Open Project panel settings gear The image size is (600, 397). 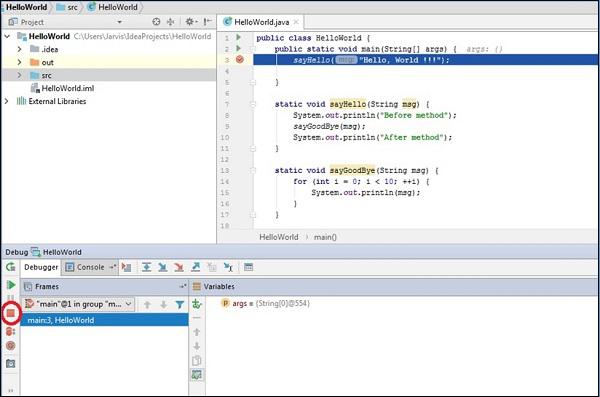191,22
